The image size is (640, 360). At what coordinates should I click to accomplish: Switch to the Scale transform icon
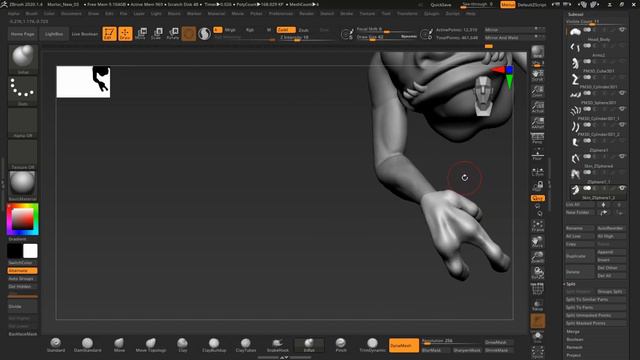[x=157, y=33]
